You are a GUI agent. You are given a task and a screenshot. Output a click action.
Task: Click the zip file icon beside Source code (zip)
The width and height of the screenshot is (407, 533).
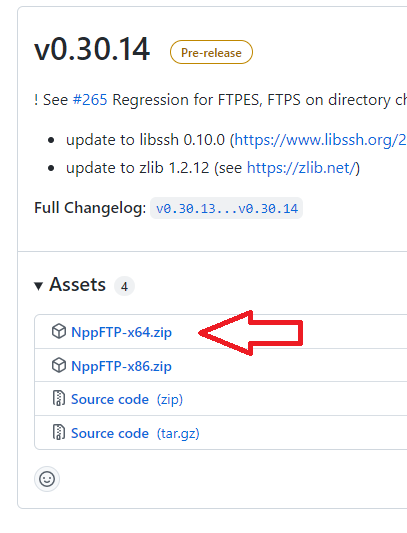[58, 398]
